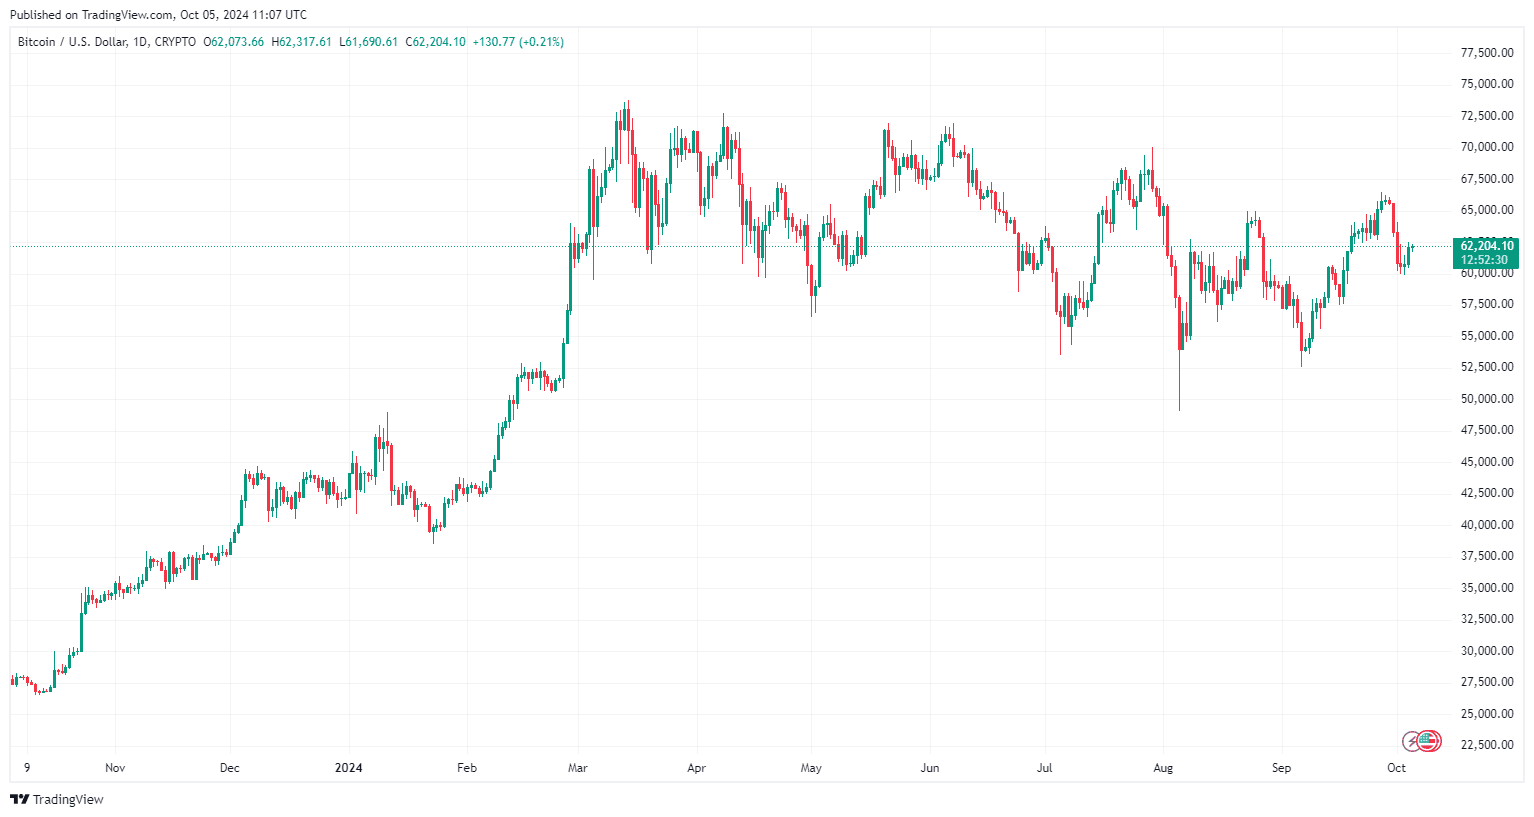The image size is (1534, 817).
Task: Click the current price label 62,204.10
Action: (x=1487, y=246)
